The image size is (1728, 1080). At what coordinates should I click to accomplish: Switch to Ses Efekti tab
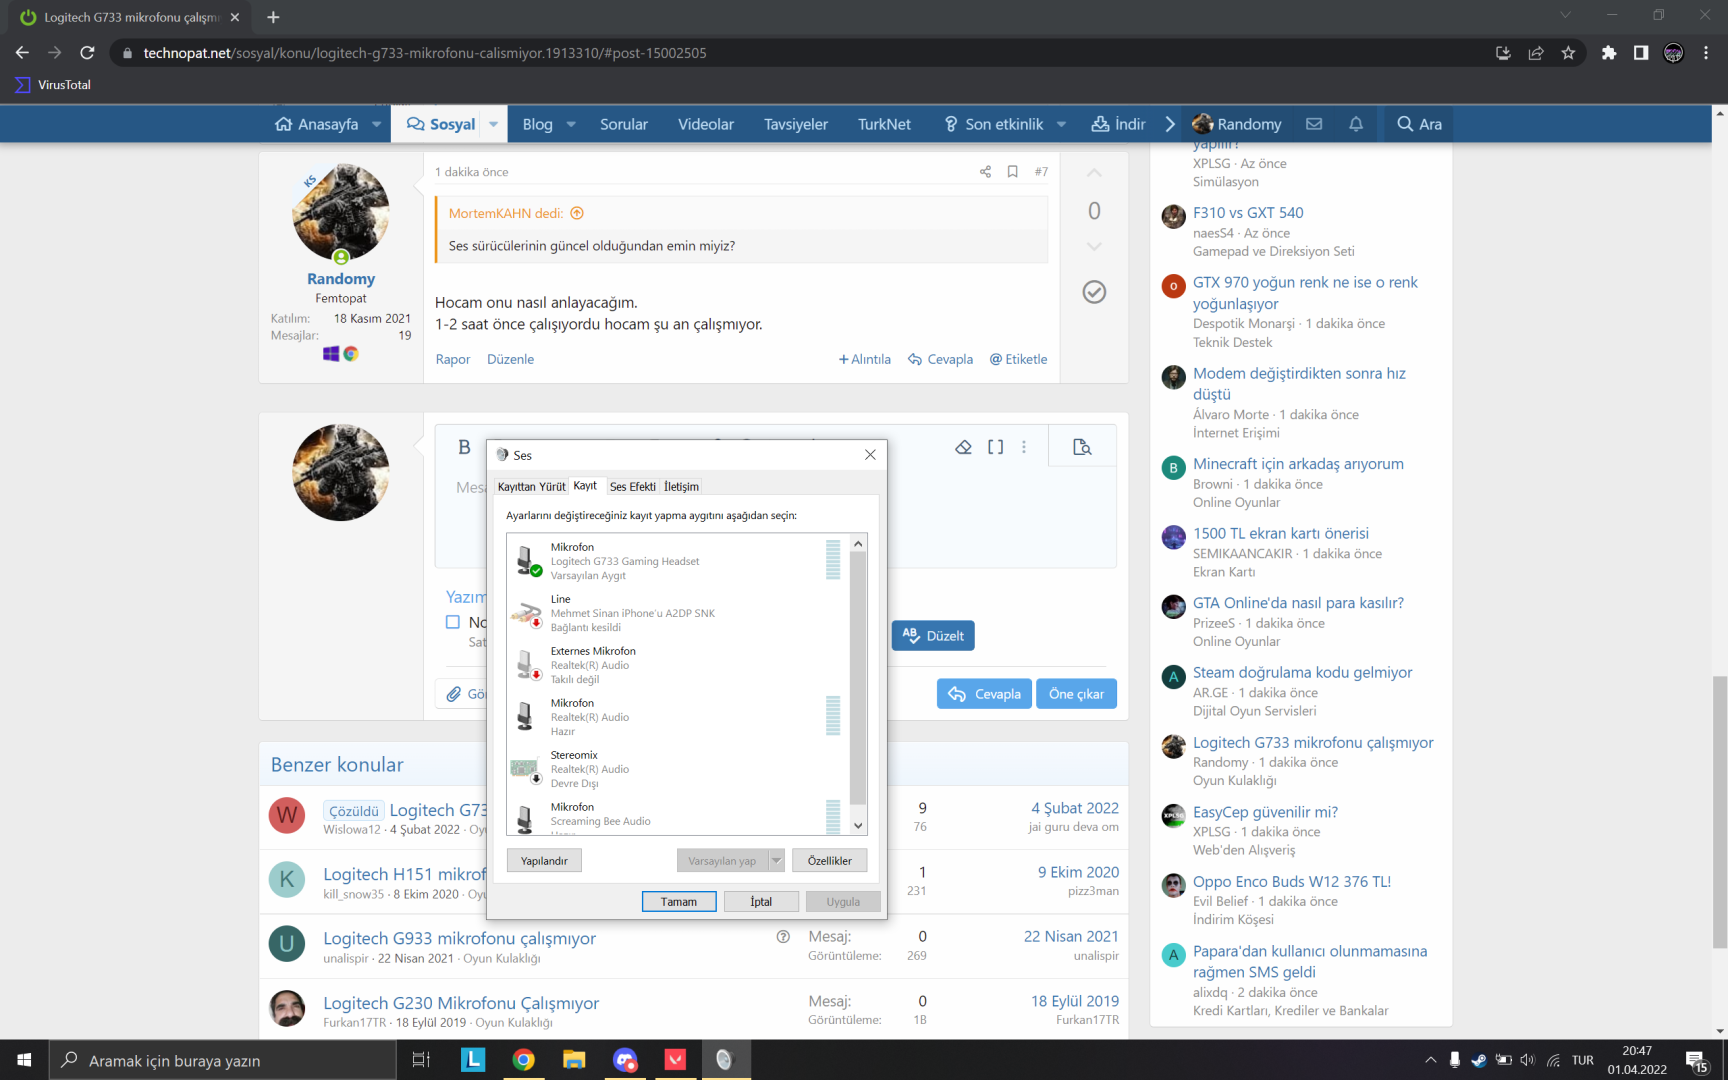tap(633, 487)
